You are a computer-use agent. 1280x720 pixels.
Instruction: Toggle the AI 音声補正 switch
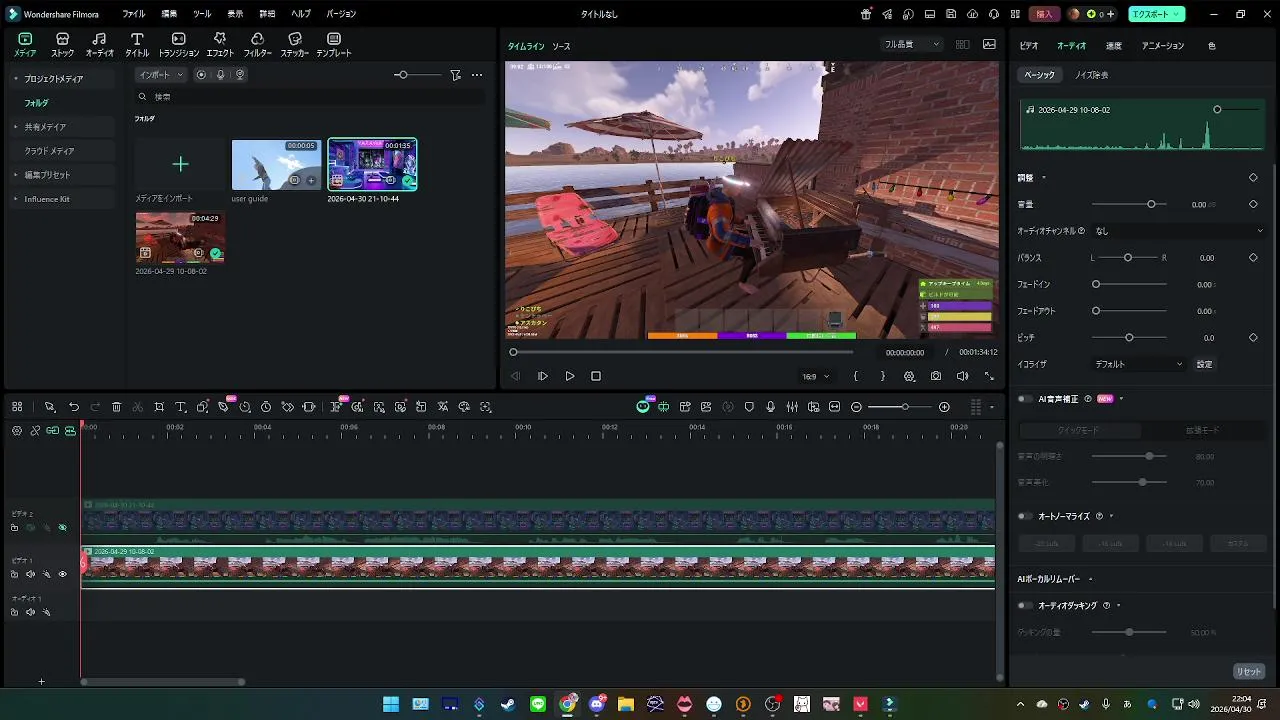tap(1025, 399)
